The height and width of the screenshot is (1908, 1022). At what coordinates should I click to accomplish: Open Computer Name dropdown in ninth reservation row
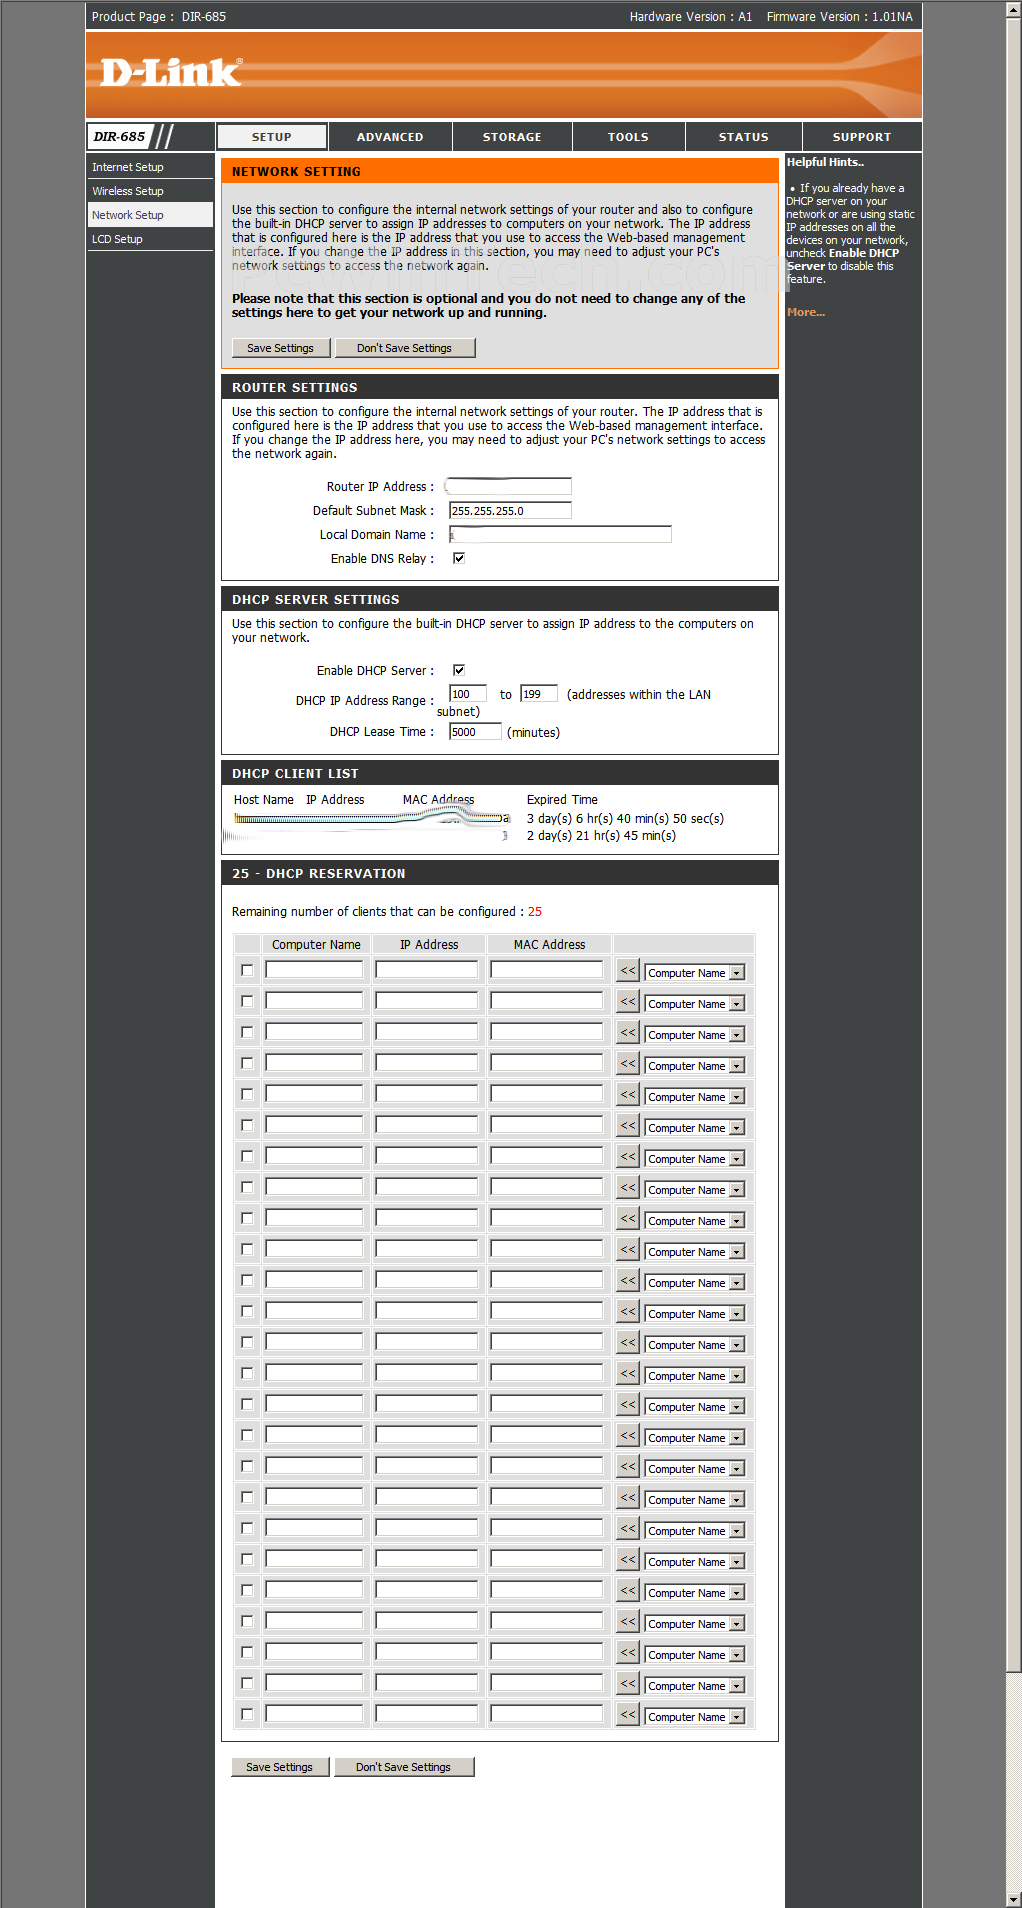coord(695,1221)
